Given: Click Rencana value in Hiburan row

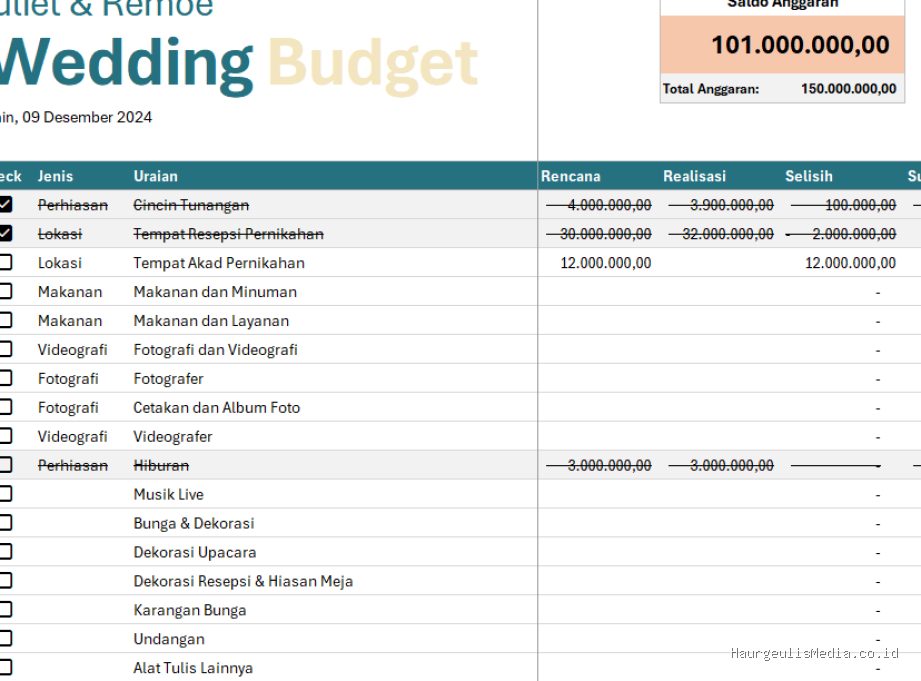Looking at the screenshot, I should tap(609, 465).
